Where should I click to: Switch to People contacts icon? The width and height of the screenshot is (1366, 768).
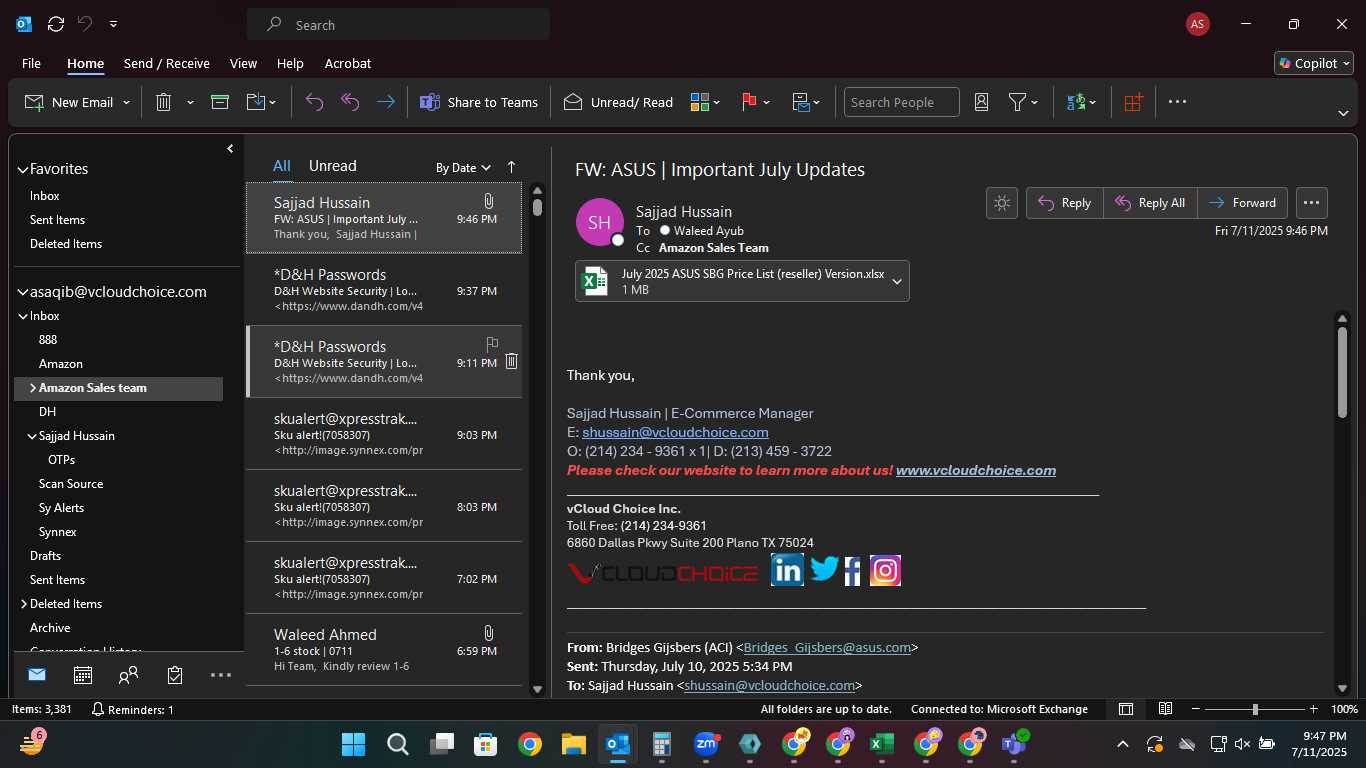(128, 675)
